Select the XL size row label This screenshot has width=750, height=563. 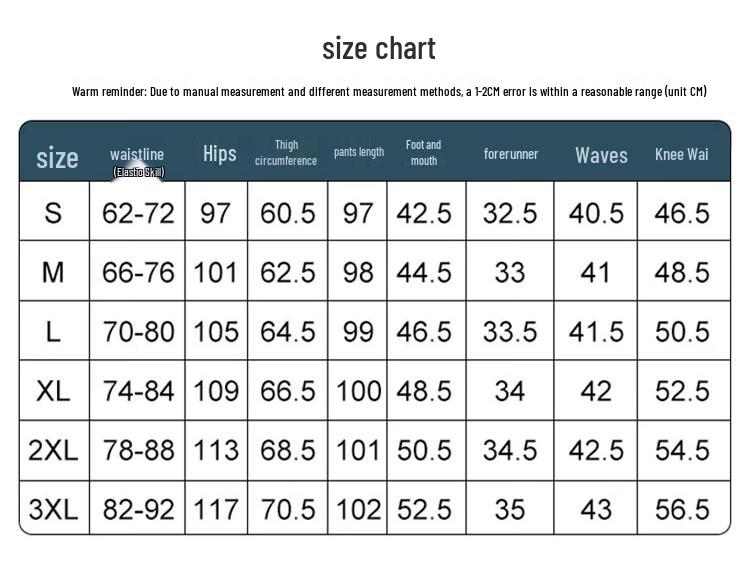pyautogui.click(x=53, y=391)
